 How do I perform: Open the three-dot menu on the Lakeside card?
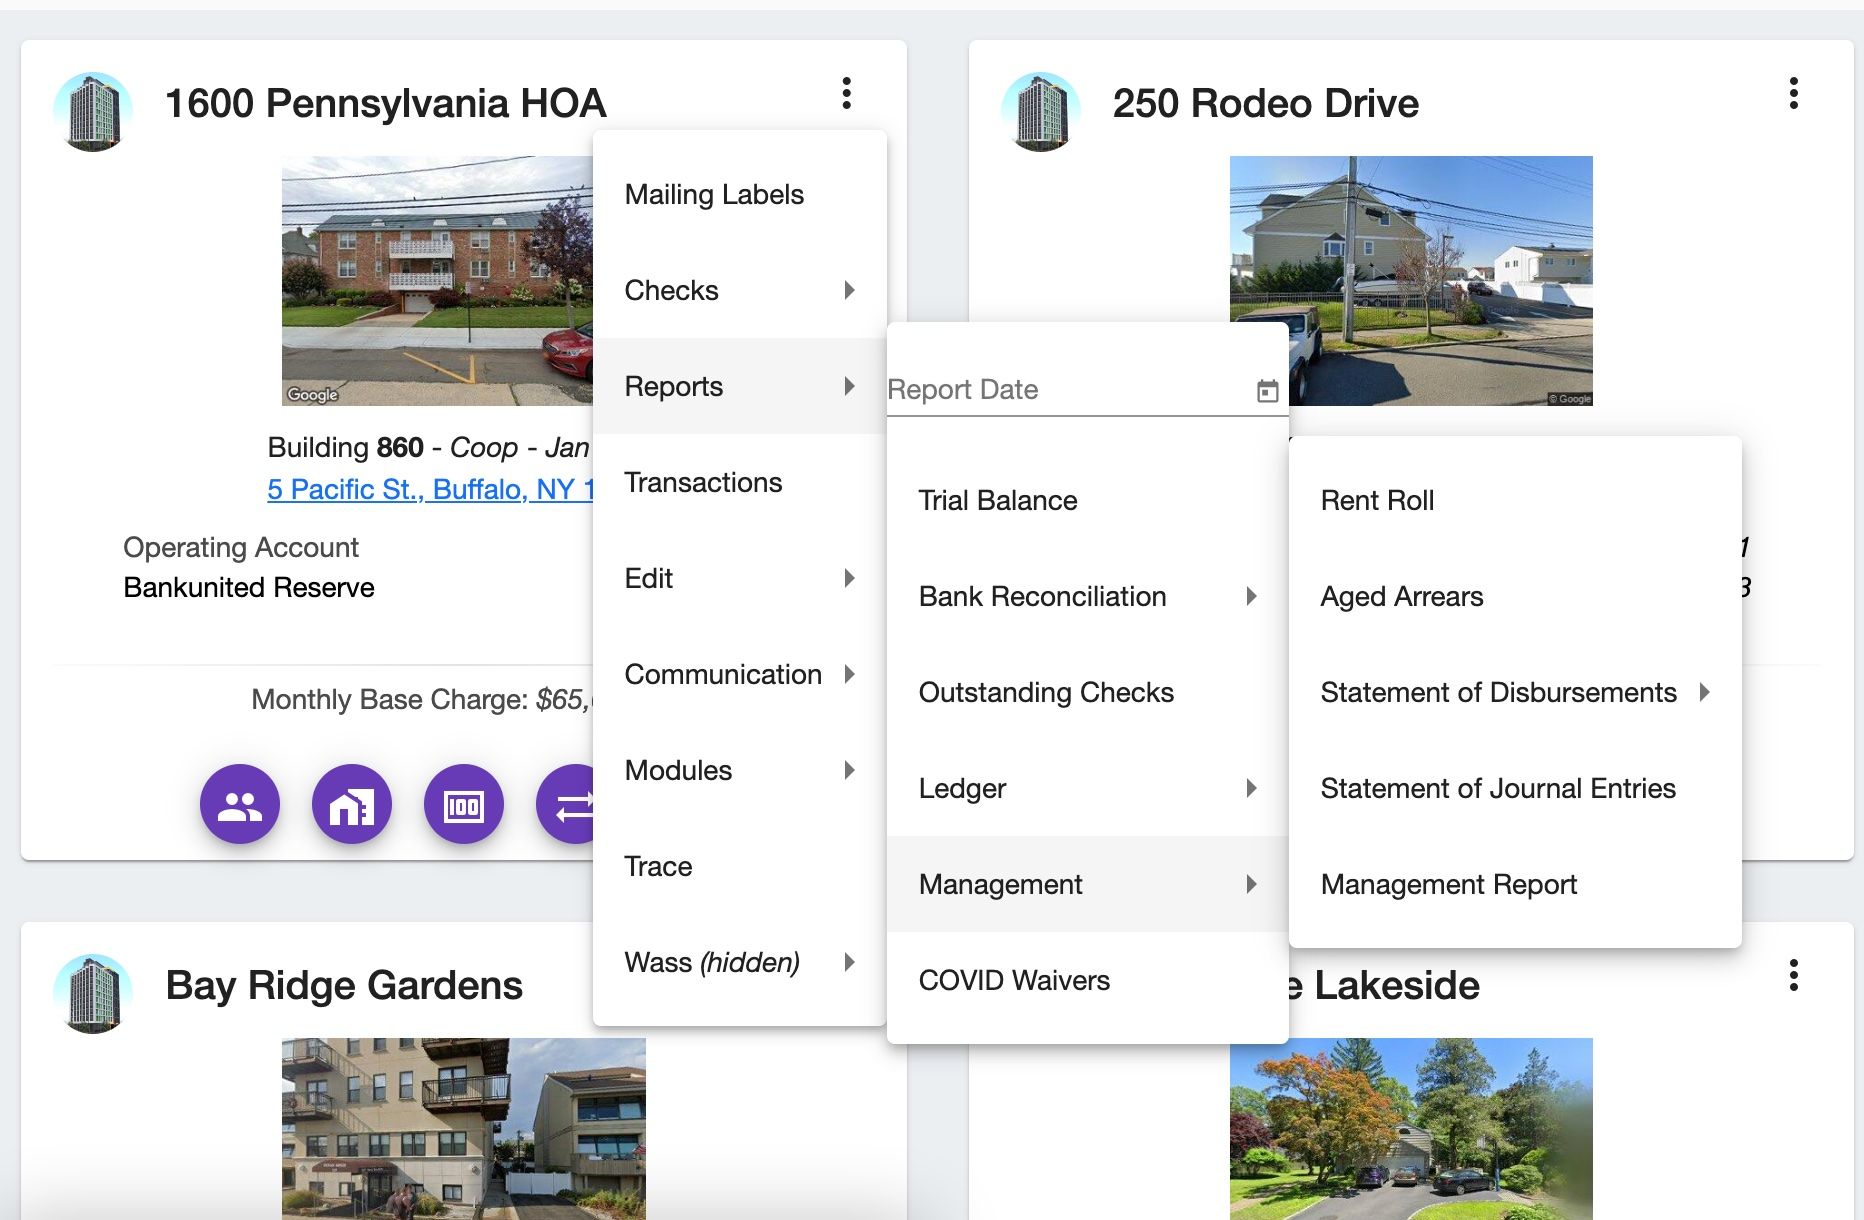(x=1793, y=977)
